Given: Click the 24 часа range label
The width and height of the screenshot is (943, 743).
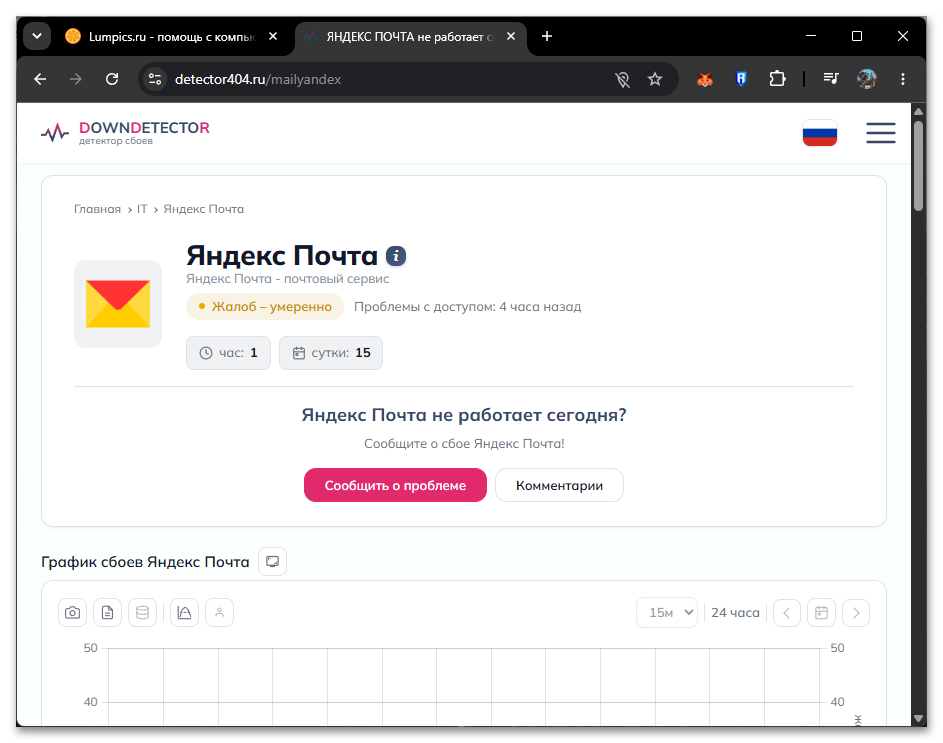Looking at the screenshot, I should tap(736, 613).
